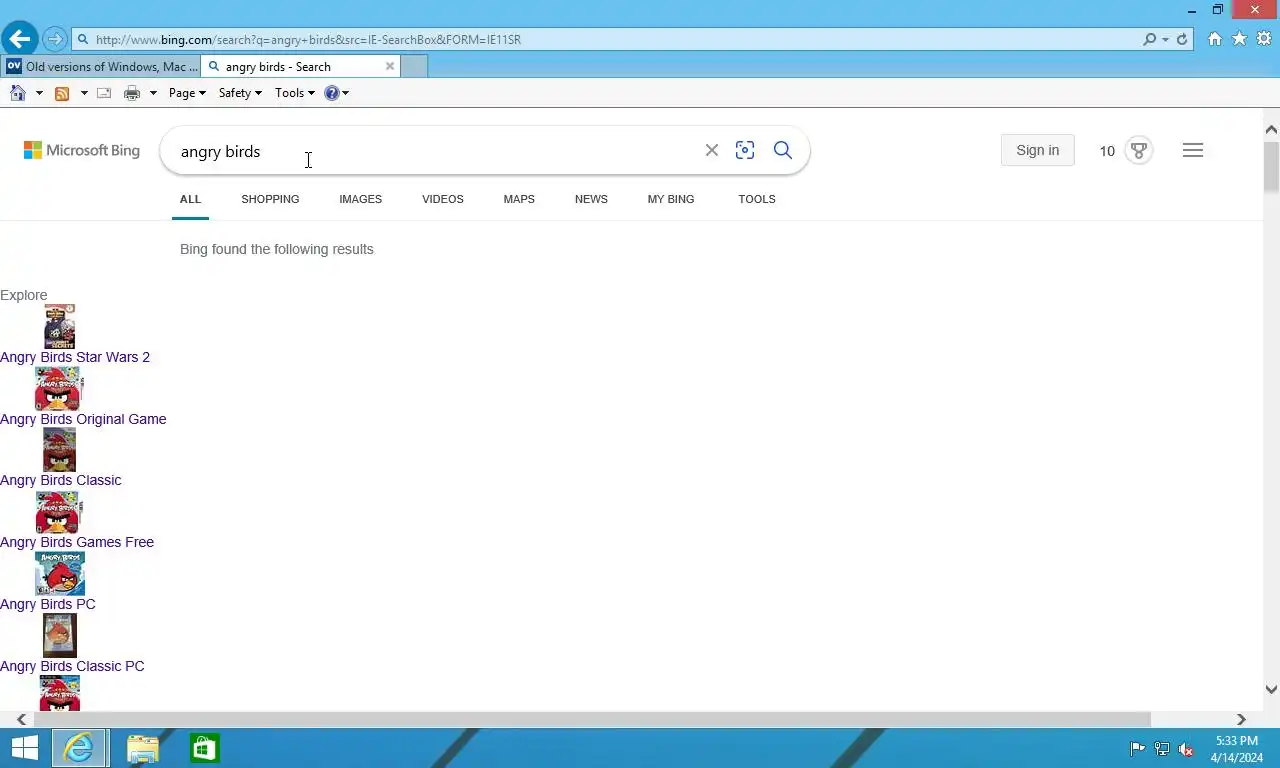Expand the feeds dropdown arrow
This screenshot has height=768, width=1280.
(84, 93)
